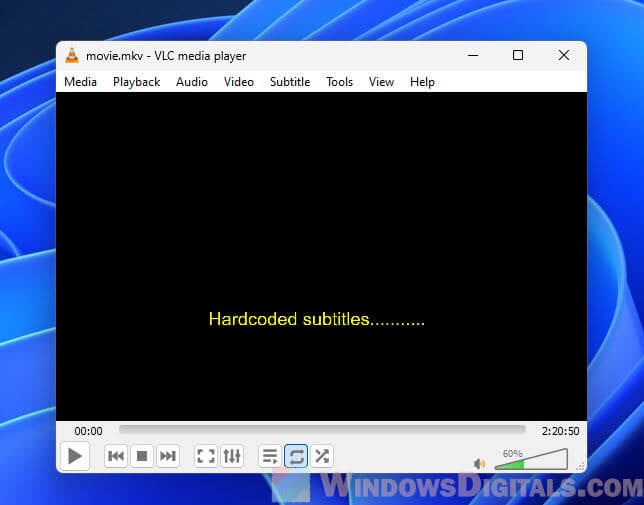Mute audio via the speaker icon

[479, 464]
